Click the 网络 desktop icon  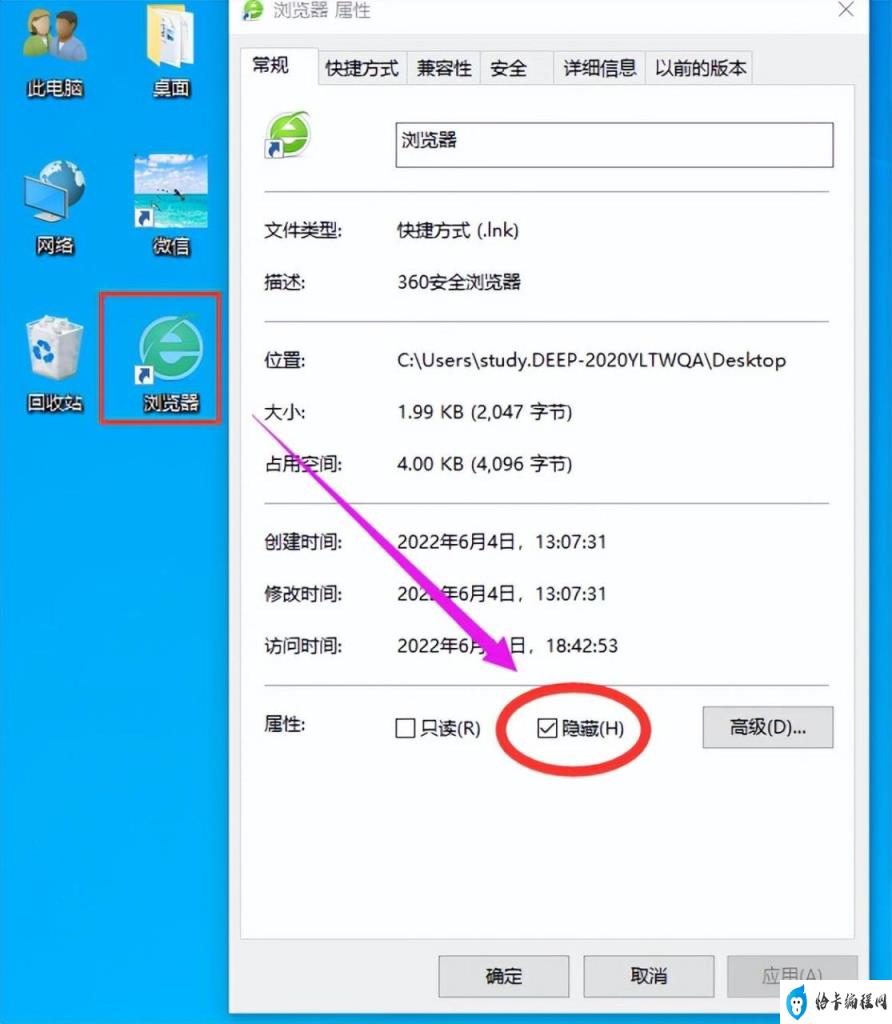click(x=55, y=208)
